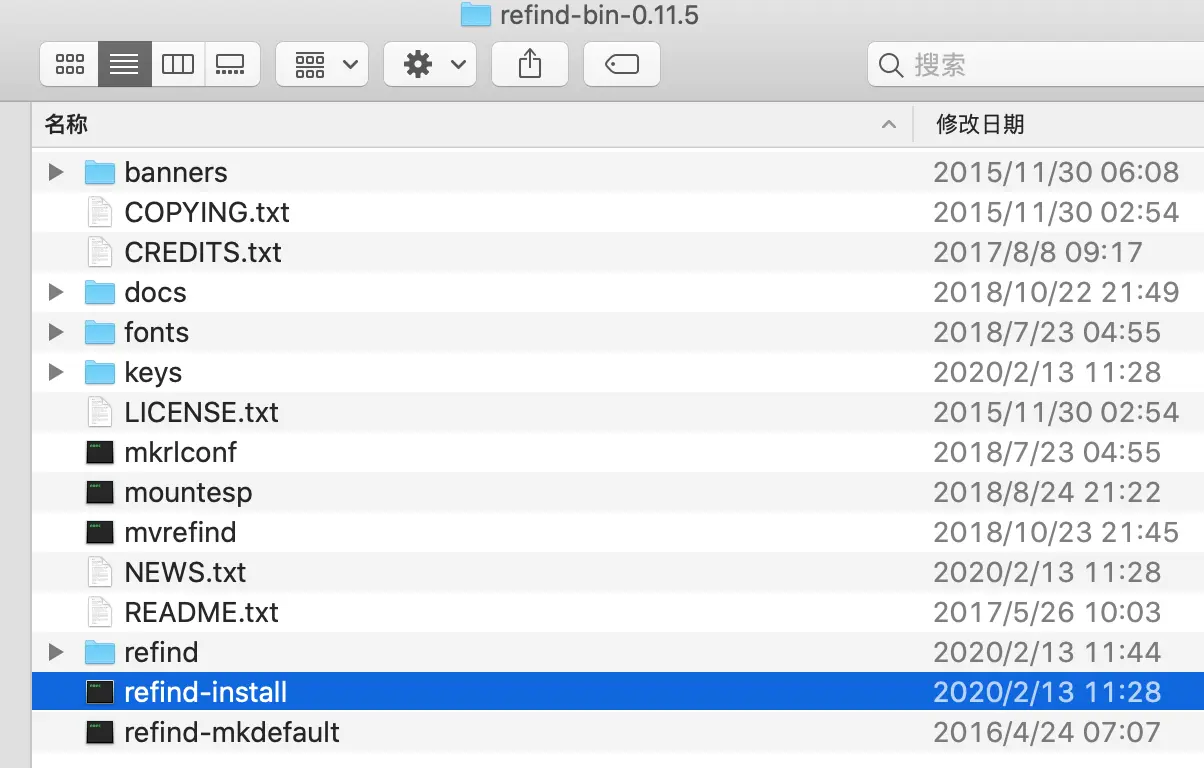
Task: Click the 搜索 search field
Action: tap(1036, 65)
